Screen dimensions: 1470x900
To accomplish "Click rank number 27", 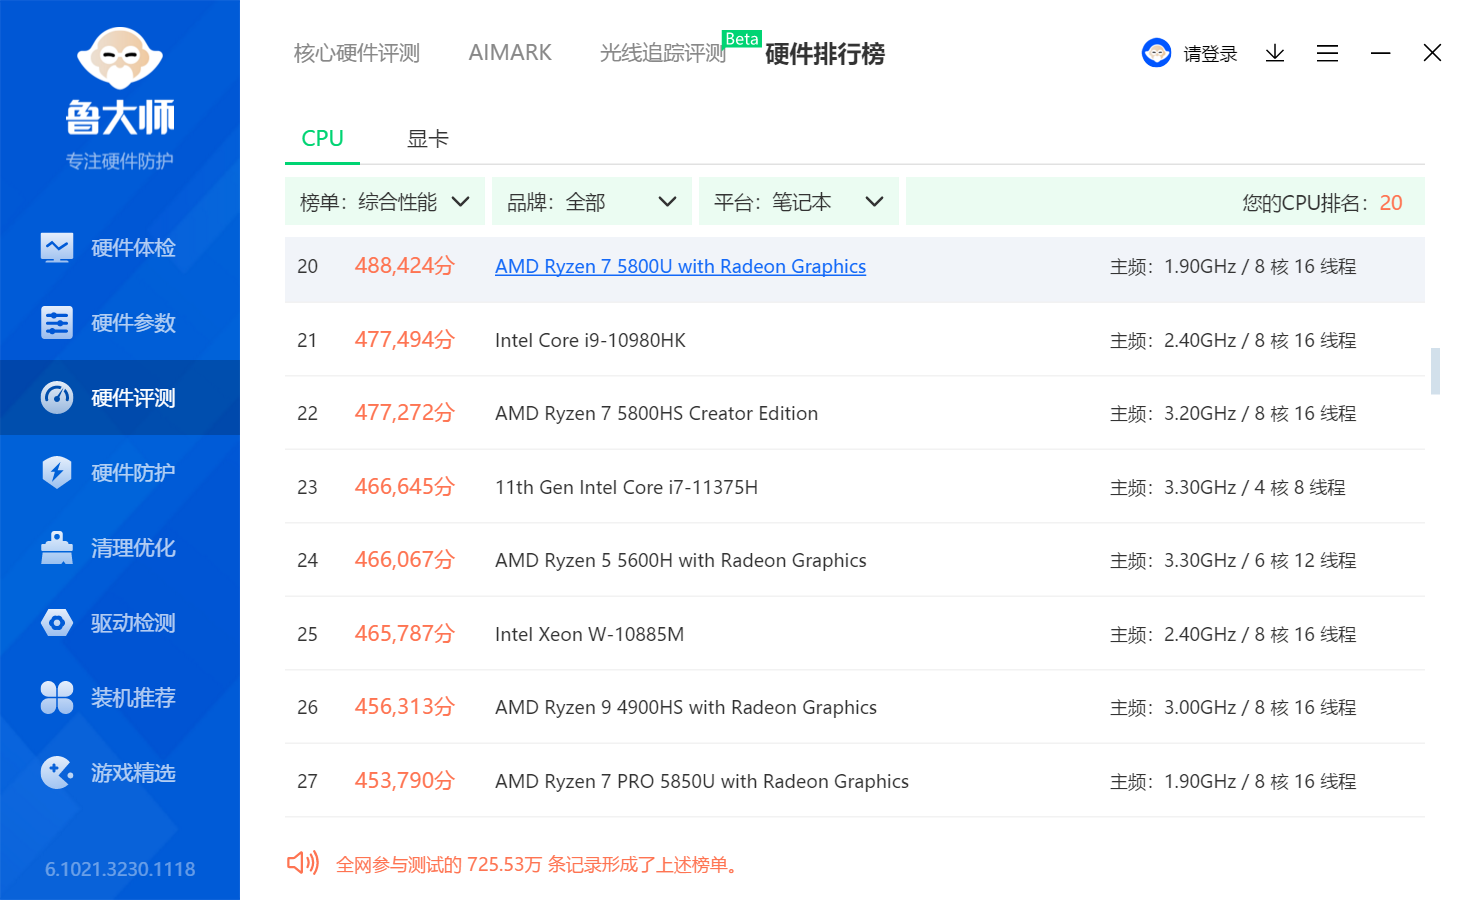I will click(x=307, y=782).
